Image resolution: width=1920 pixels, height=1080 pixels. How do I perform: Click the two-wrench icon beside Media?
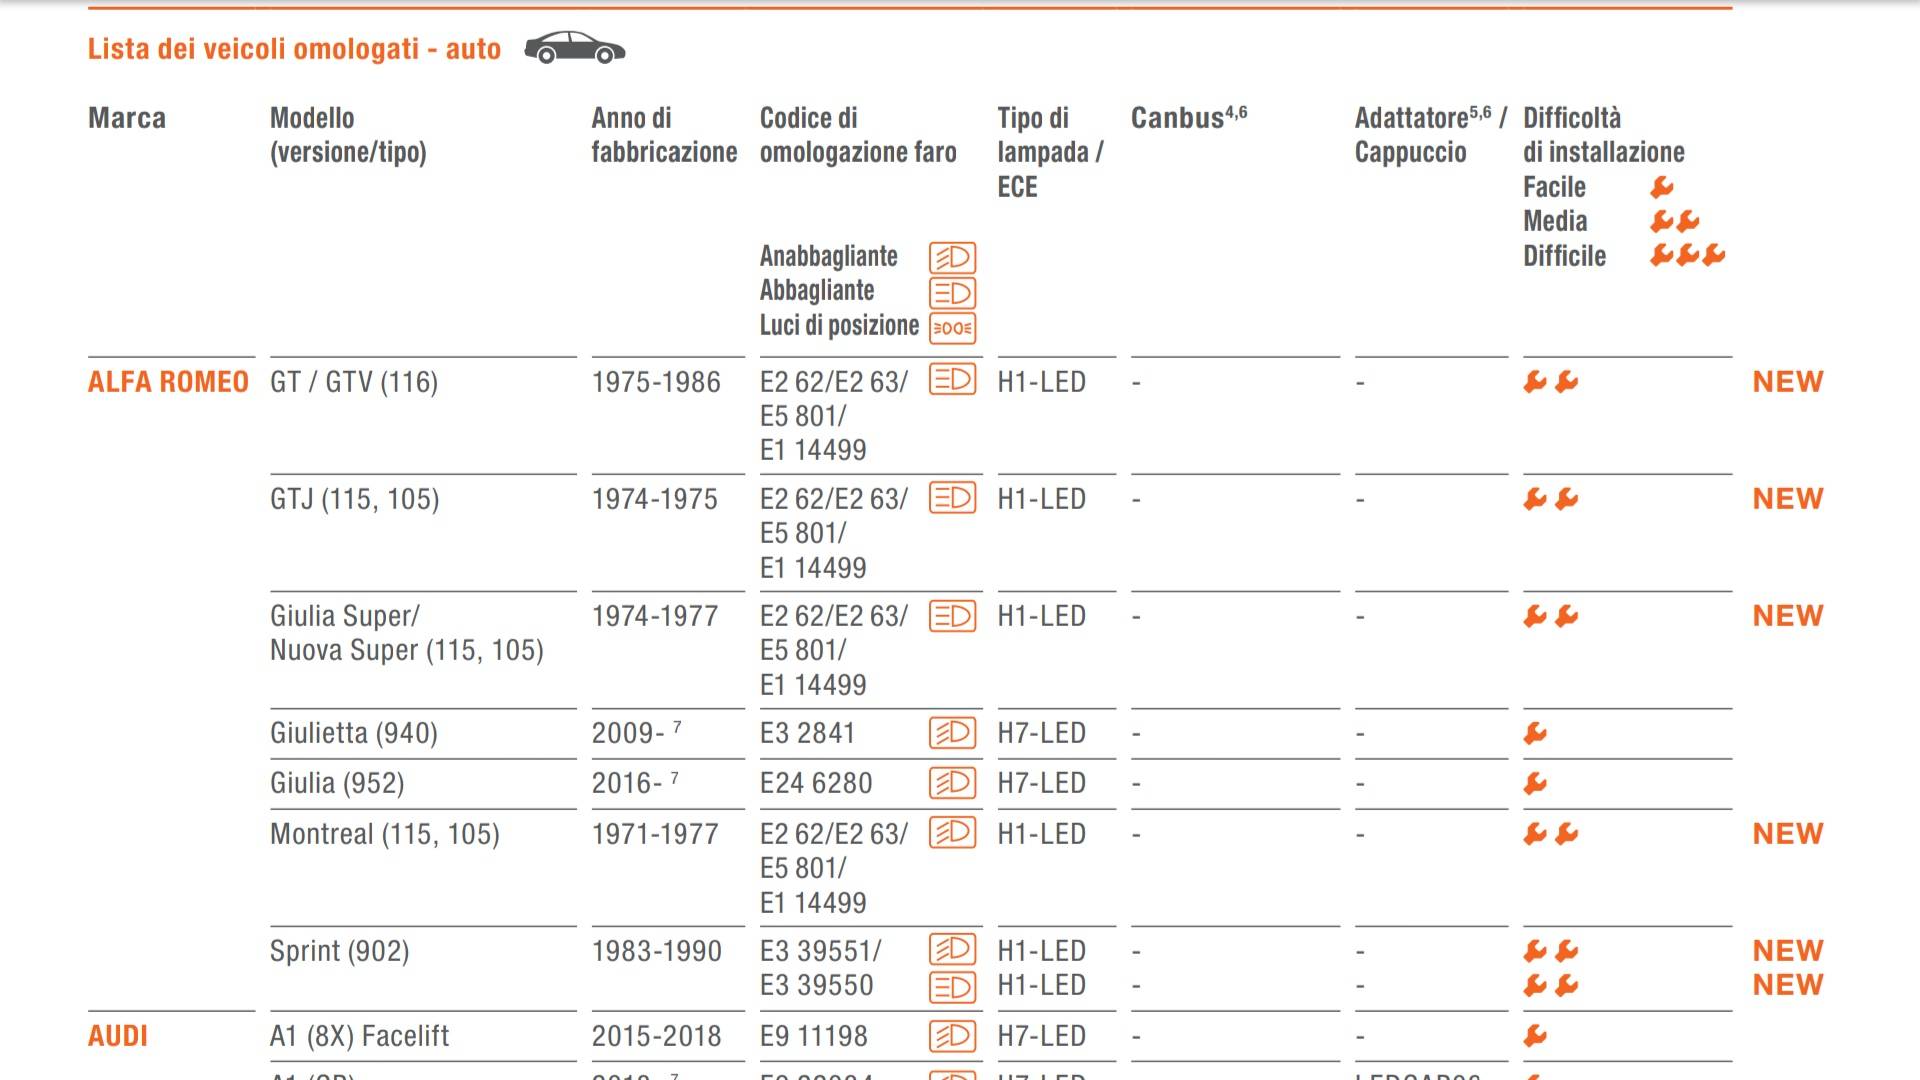(x=1675, y=221)
